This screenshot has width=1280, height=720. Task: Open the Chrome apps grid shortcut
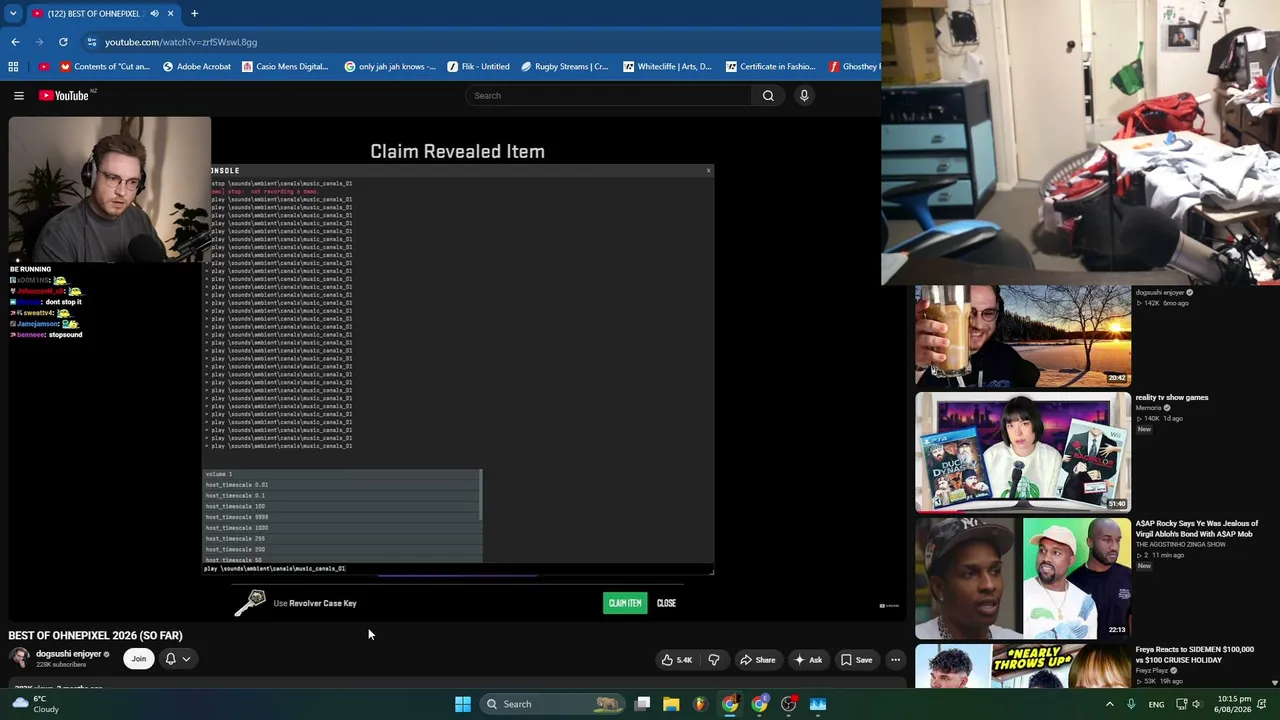(x=13, y=67)
